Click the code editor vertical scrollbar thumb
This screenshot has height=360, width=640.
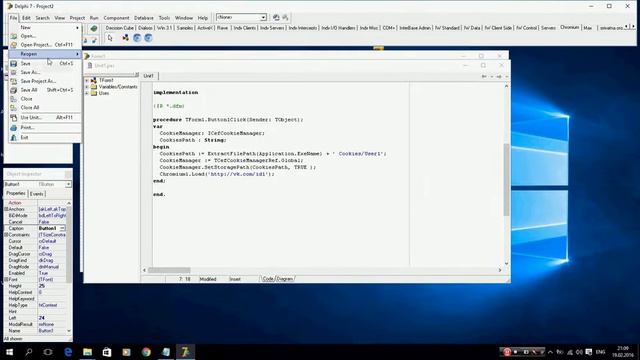point(506,180)
